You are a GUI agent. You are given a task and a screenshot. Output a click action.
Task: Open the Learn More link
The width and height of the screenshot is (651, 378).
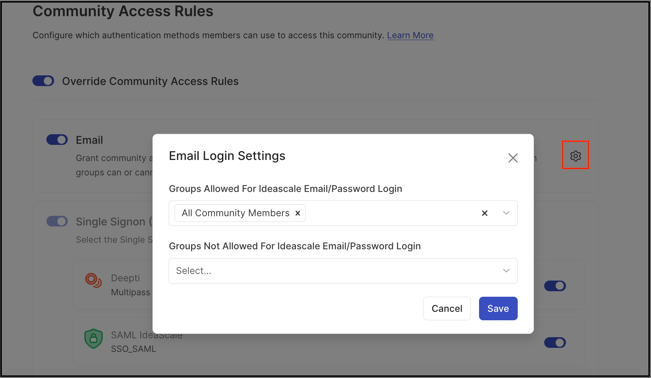pyautogui.click(x=410, y=35)
